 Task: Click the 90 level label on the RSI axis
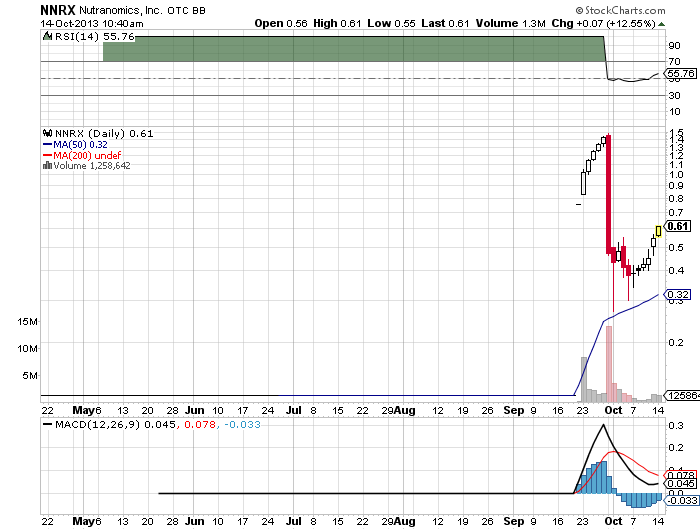[x=675, y=46]
